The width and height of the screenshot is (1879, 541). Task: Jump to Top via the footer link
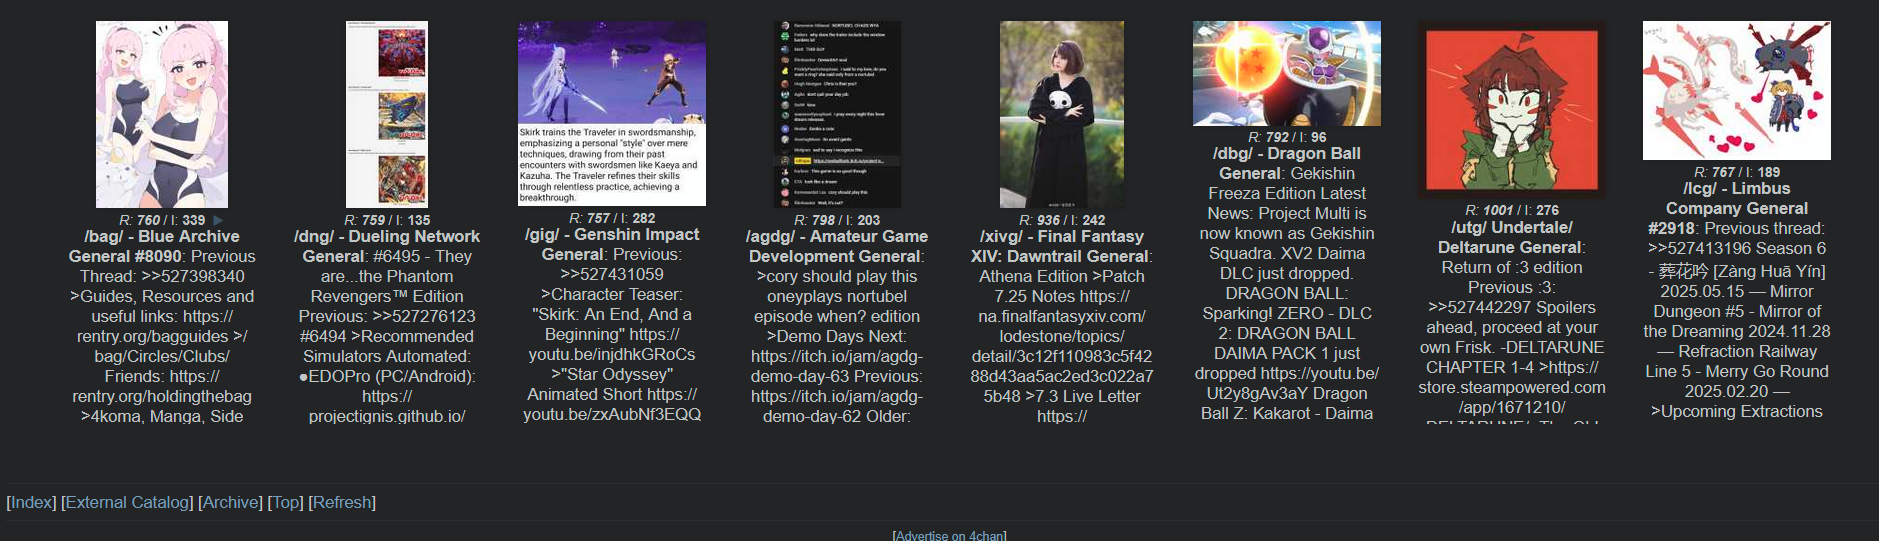pos(285,502)
